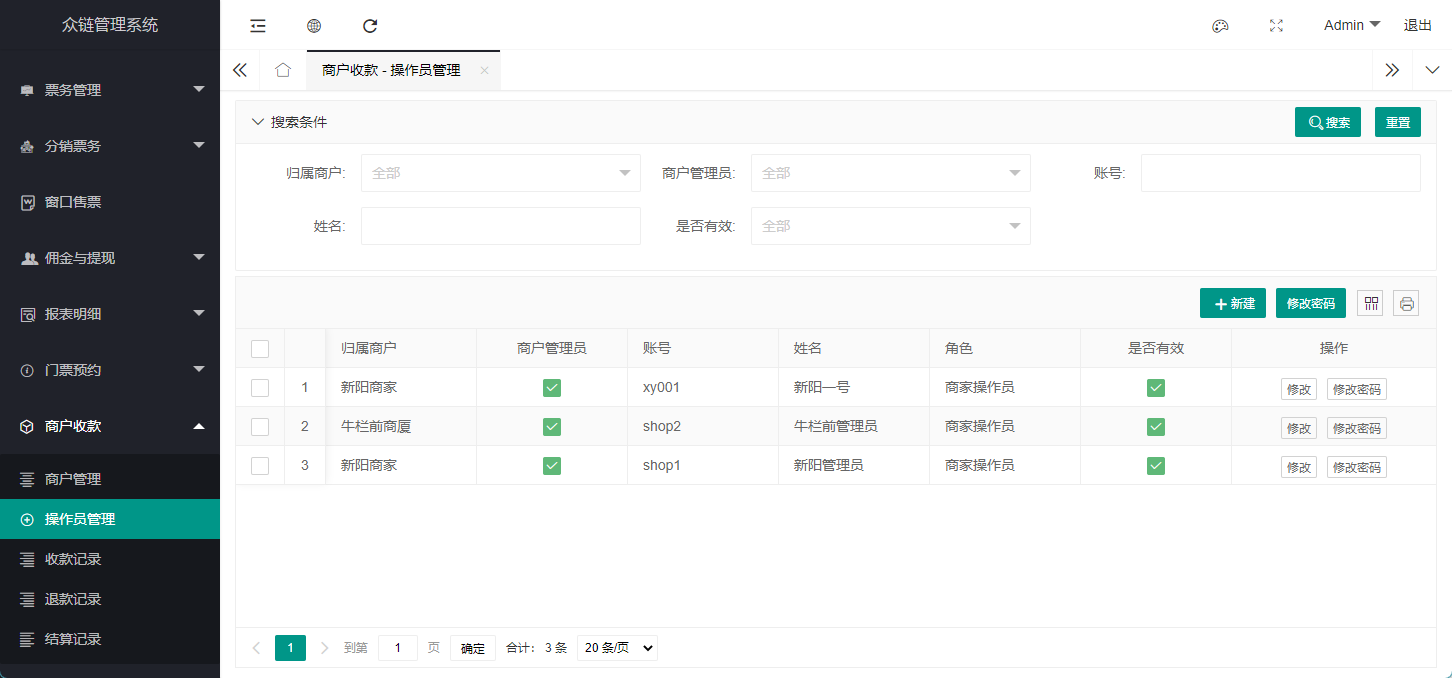This screenshot has width=1452, height=678.
Task: Toggle fullscreen mode from the header
Action: pyautogui.click(x=1276, y=25)
